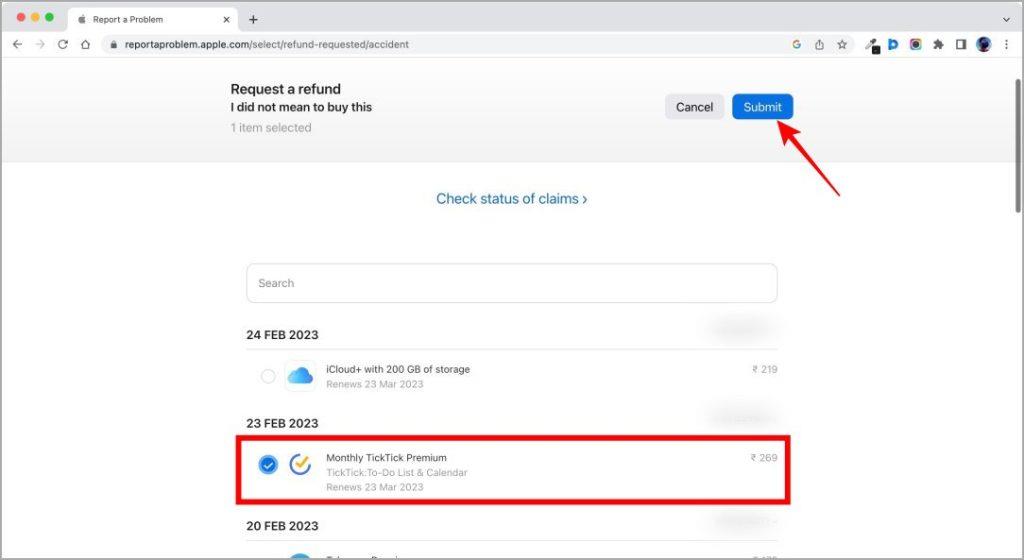Reload the page
This screenshot has width=1024, height=560.
(x=63, y=44)
